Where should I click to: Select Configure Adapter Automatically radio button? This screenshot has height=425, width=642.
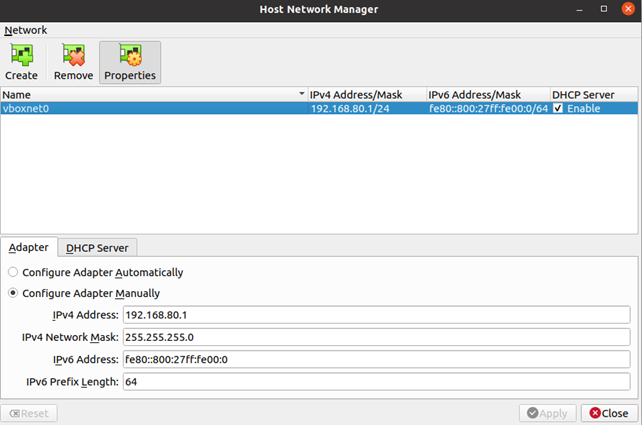pos(13,272)
